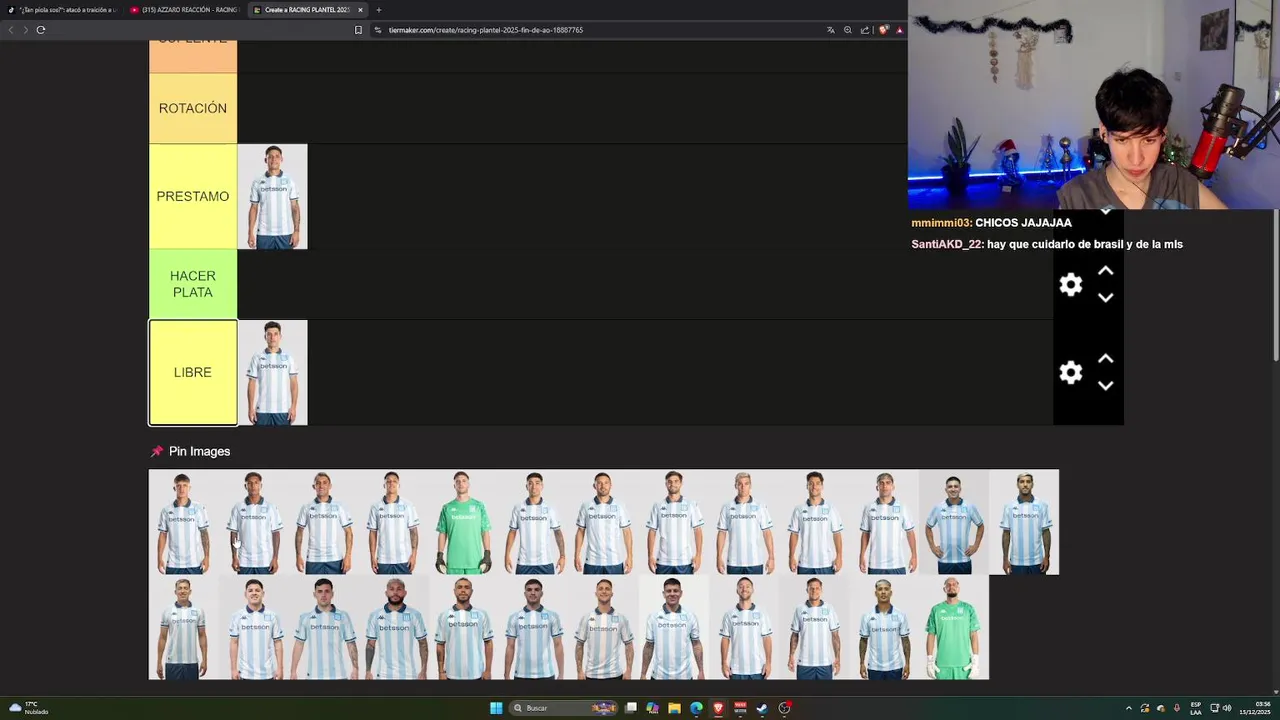Move HACER PLATA tier up with arrow
1280x720 pixels.
tap(1105, 271)
